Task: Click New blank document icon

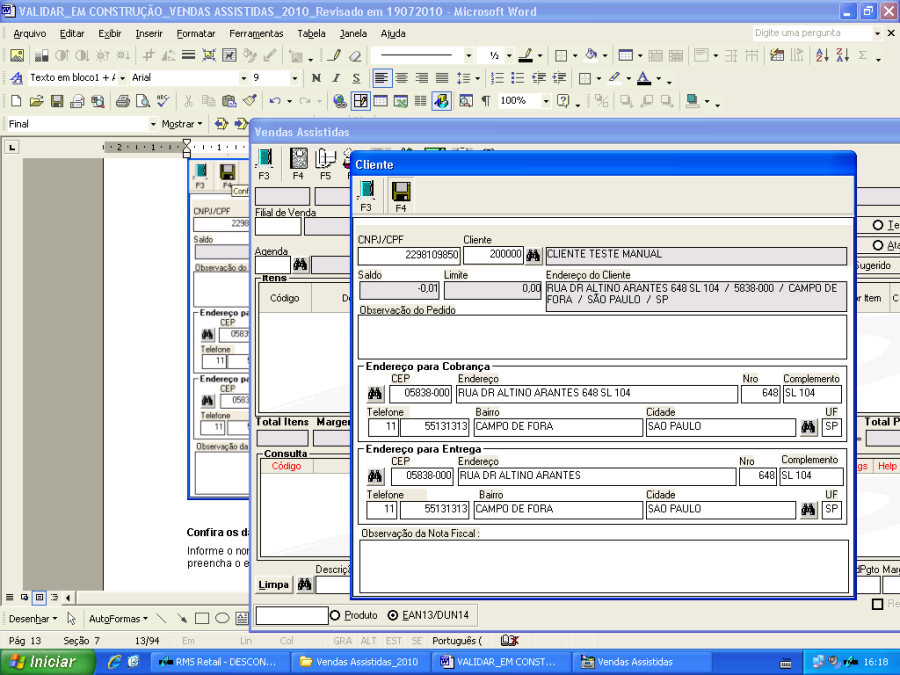Action: point(16,102)
